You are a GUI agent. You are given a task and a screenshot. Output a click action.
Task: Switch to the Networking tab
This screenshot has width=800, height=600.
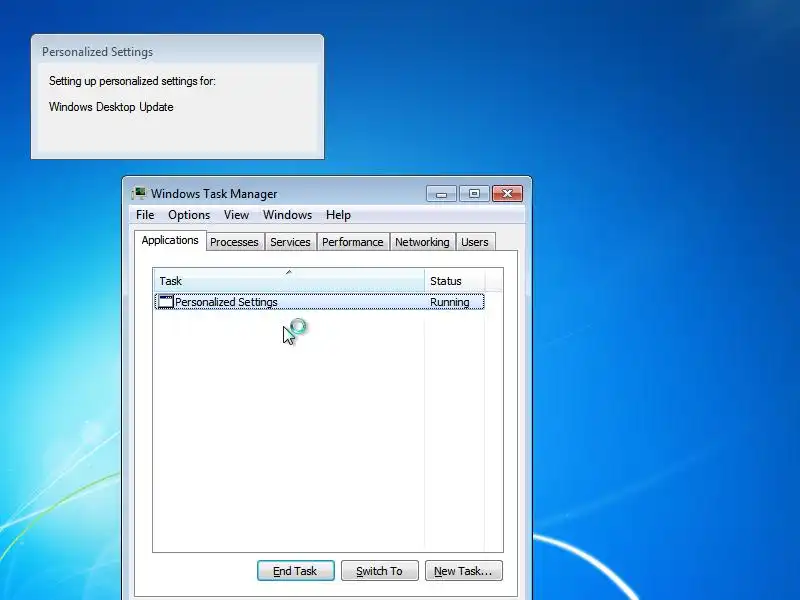(x=422, y=242)
